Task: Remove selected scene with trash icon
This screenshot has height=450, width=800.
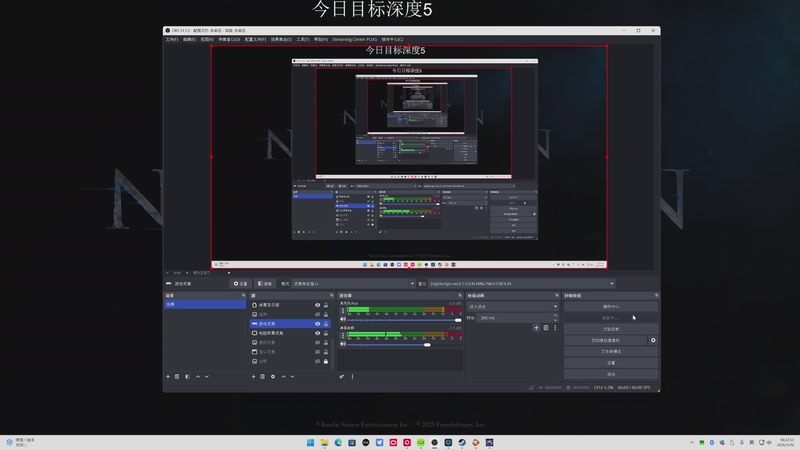Action: 177,377
